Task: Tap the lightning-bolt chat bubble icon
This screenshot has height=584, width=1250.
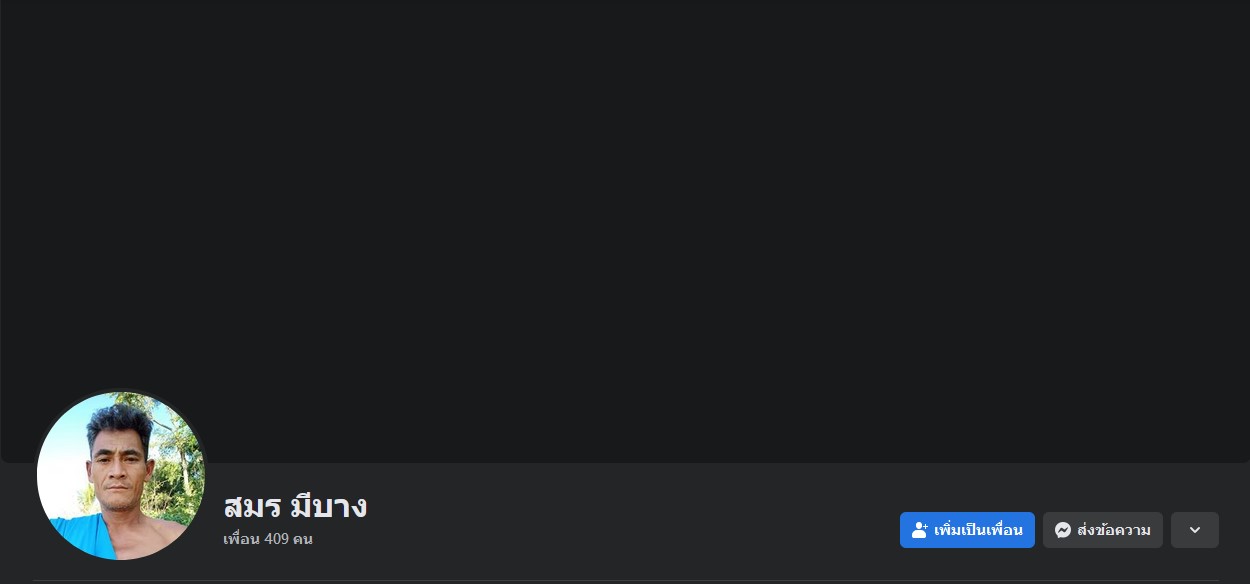Action: coord(1062,530)
